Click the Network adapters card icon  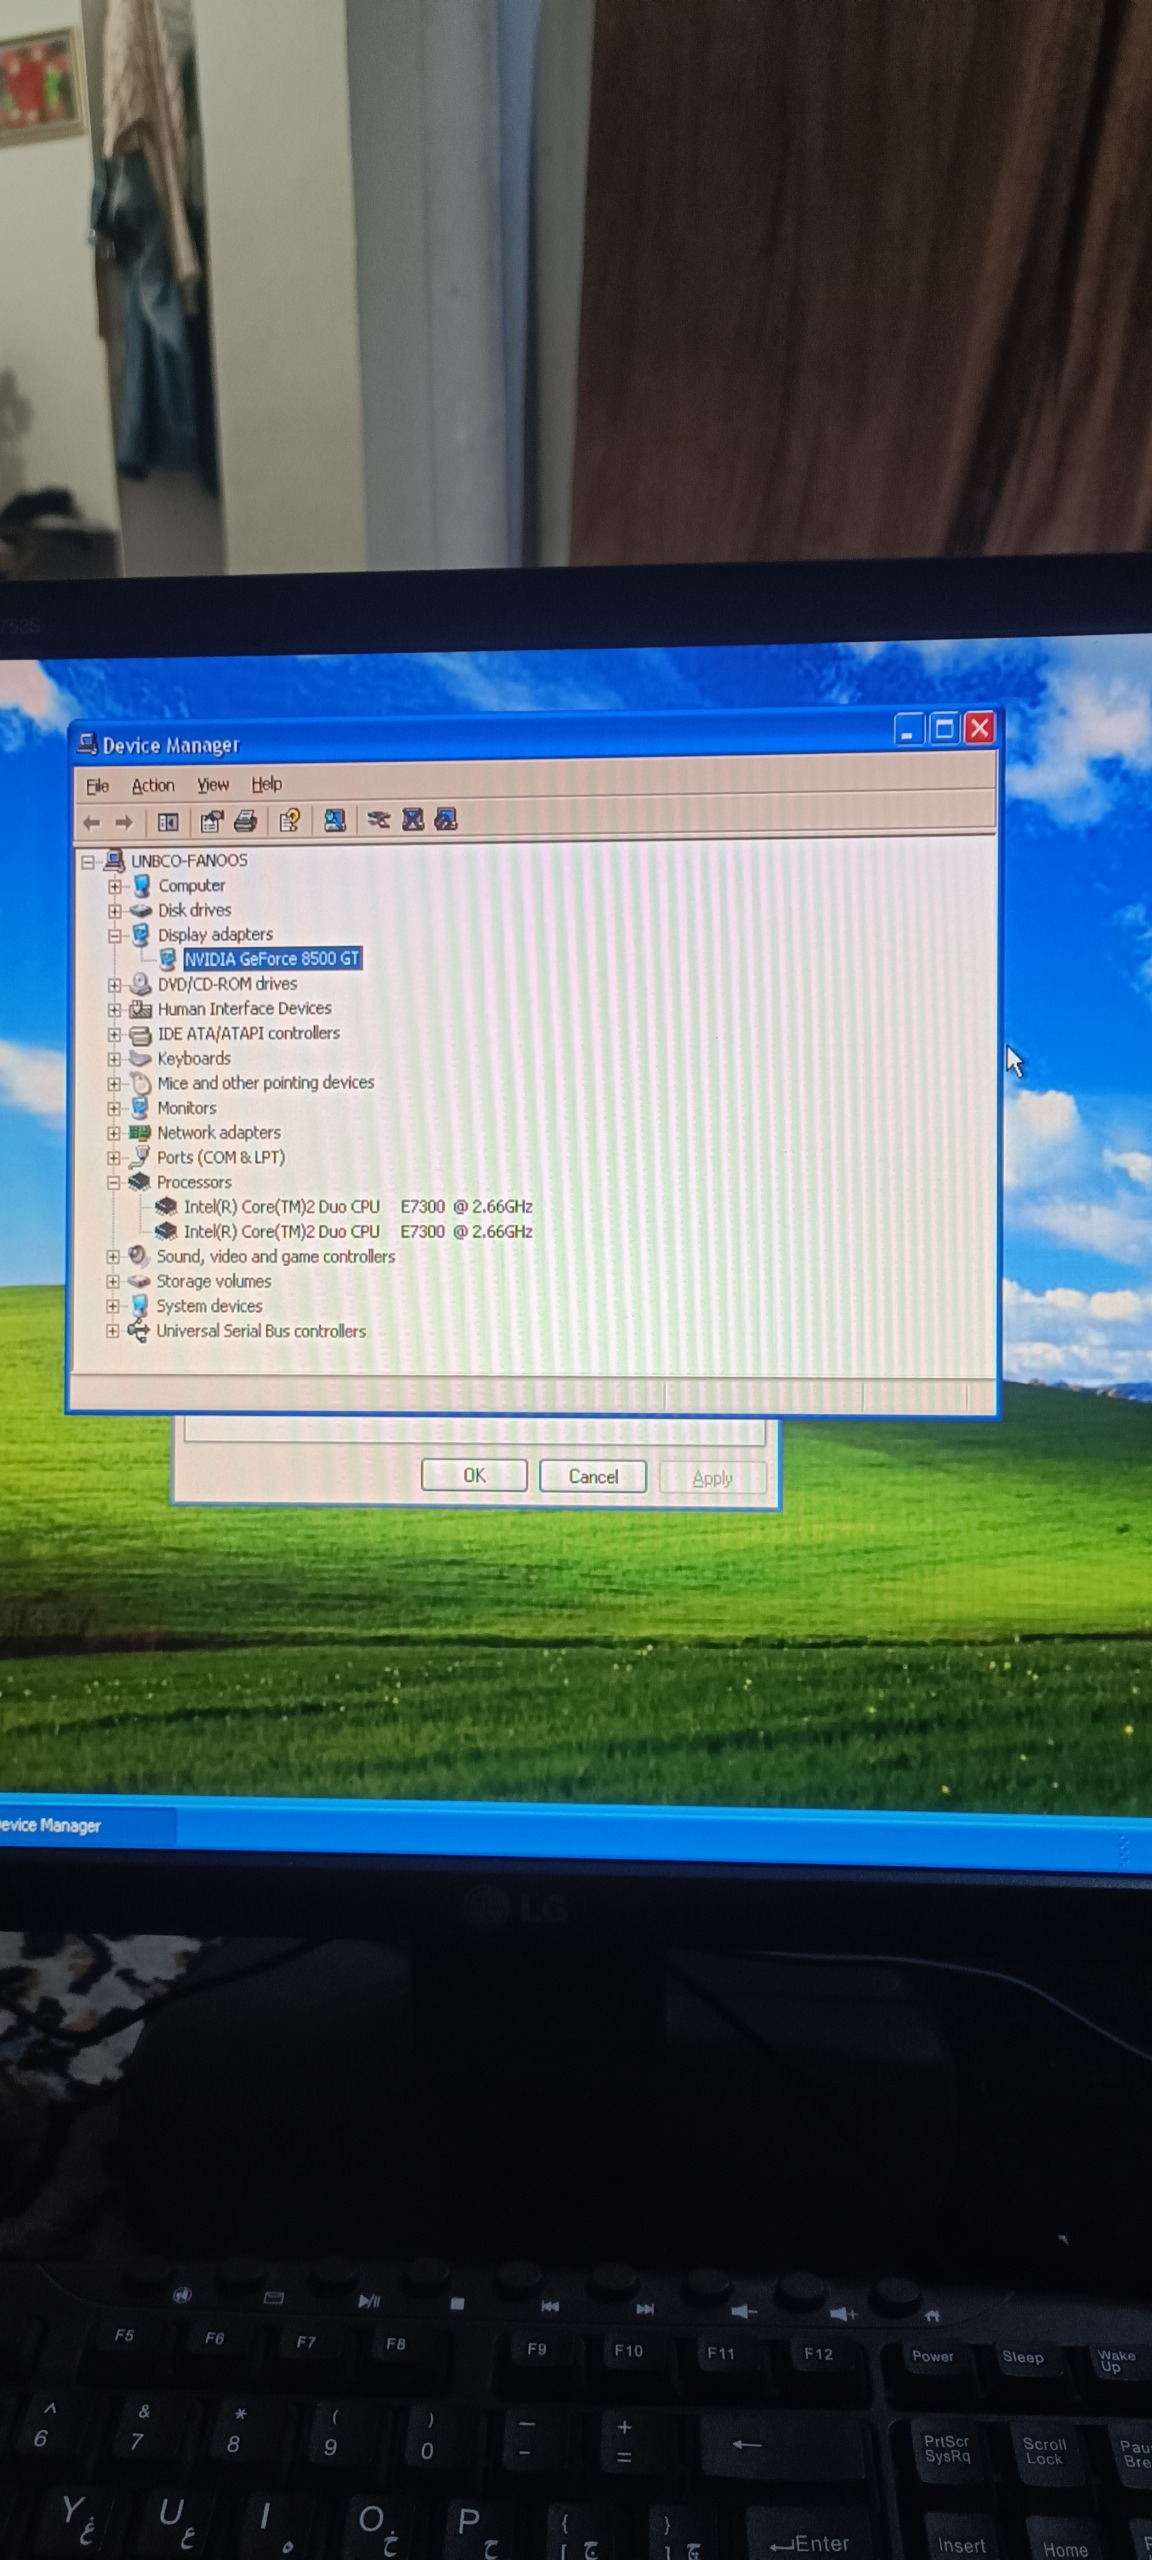pos(140,1133)
